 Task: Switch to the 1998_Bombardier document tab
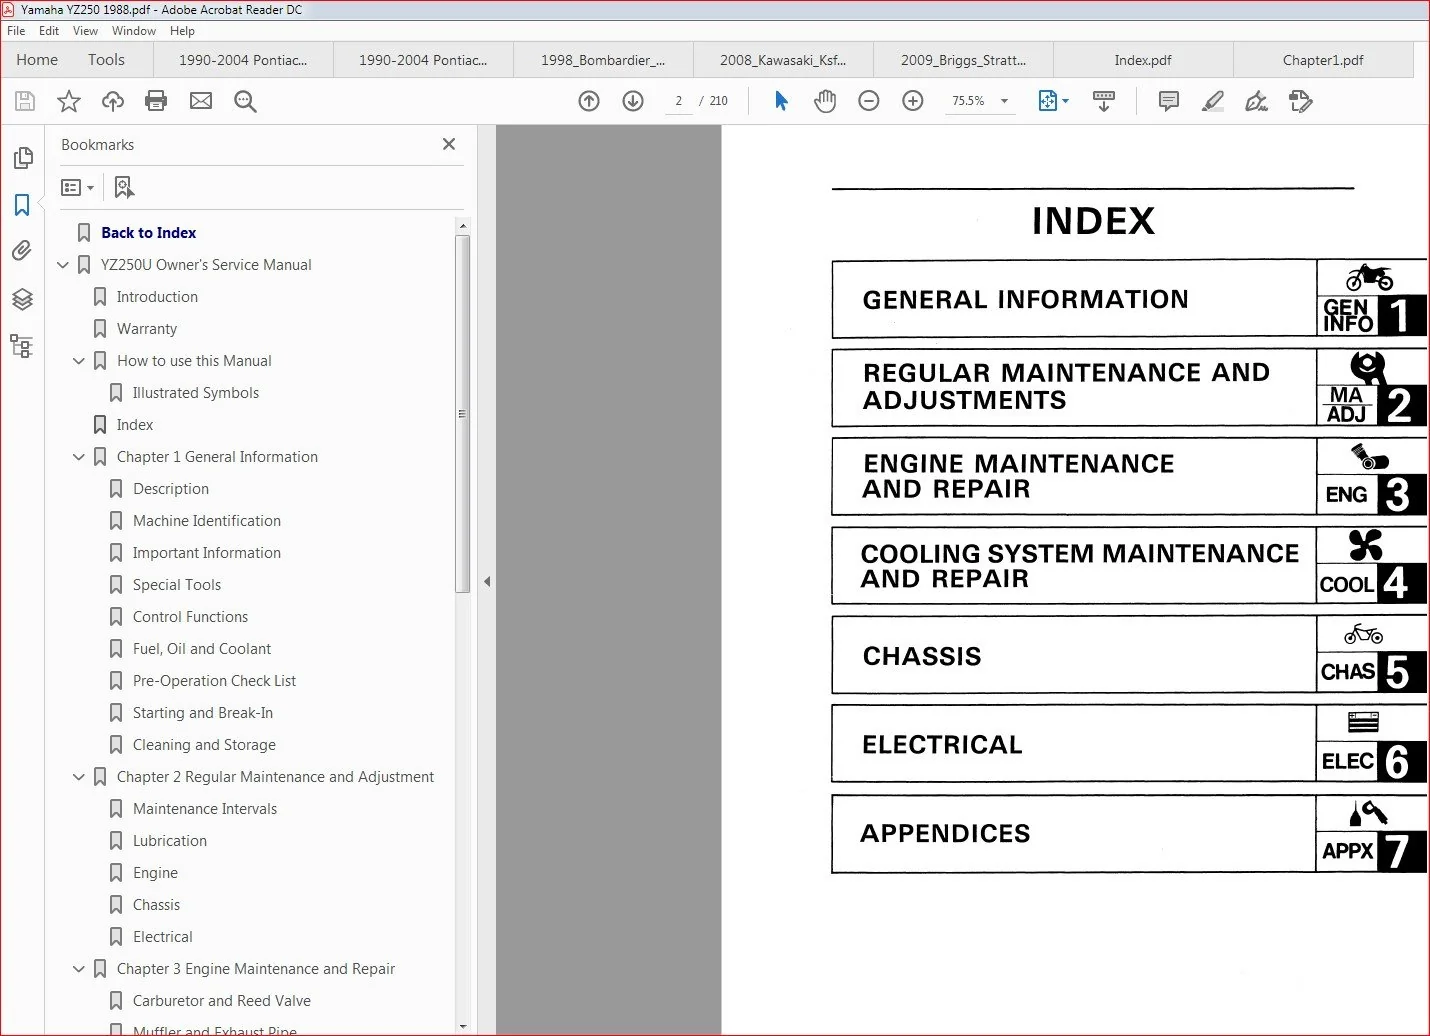click(603, 60)
